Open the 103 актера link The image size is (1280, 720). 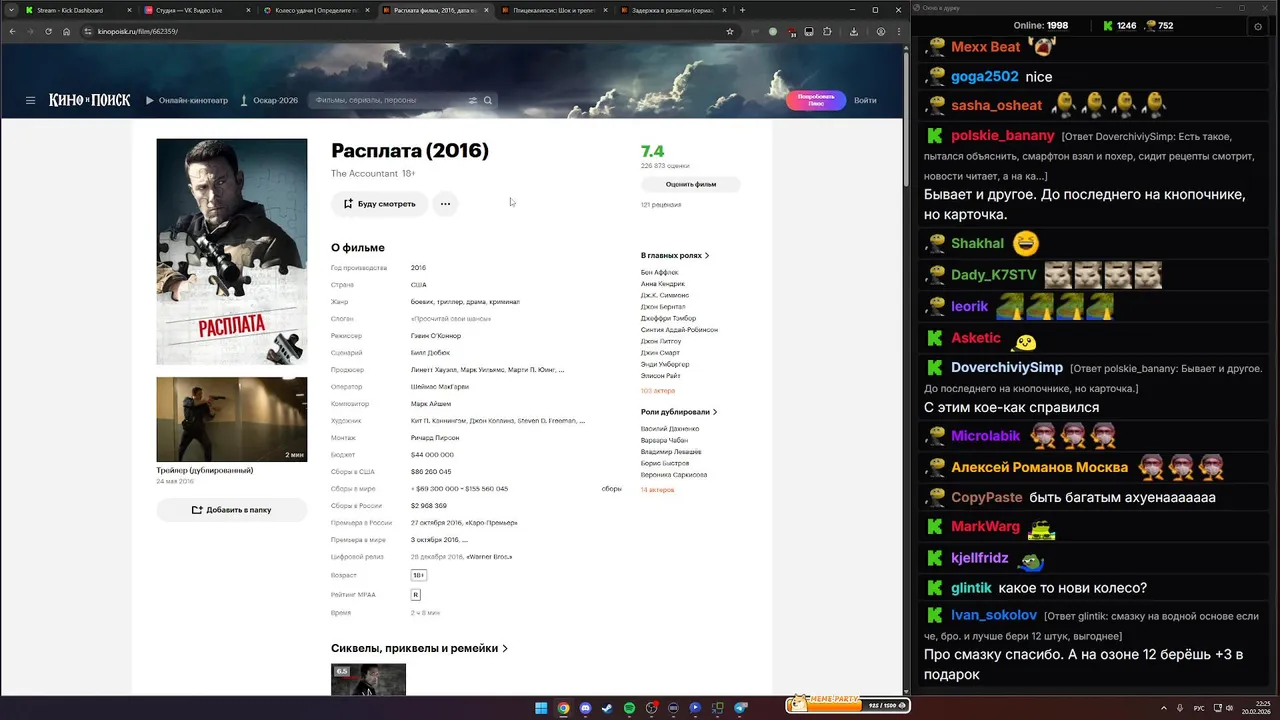(x=658, y=391)
